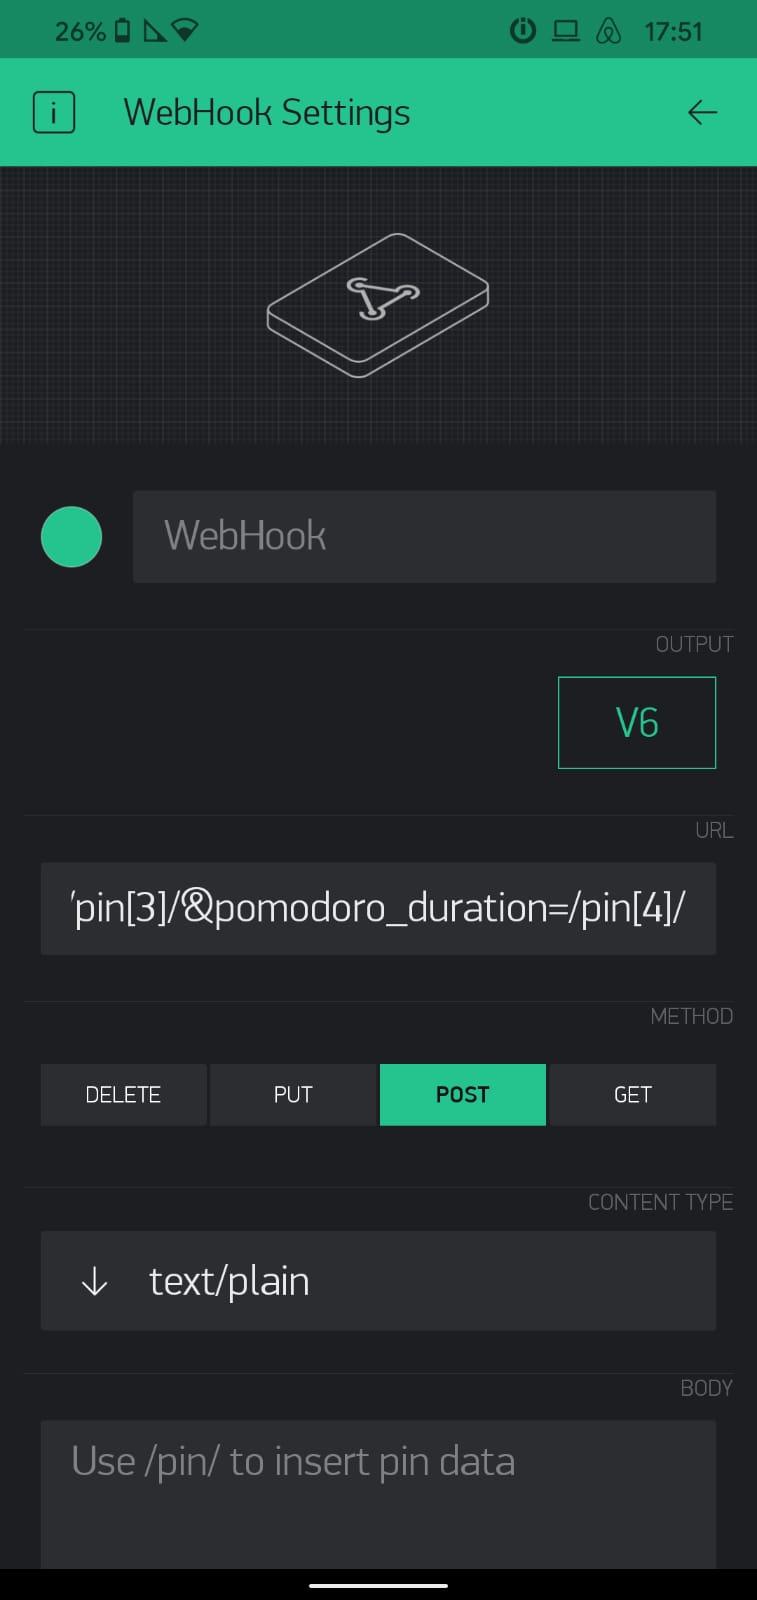Open the text/plain content type dropdown
The image size is (757, 1600).
click(x=378, y=1281)
